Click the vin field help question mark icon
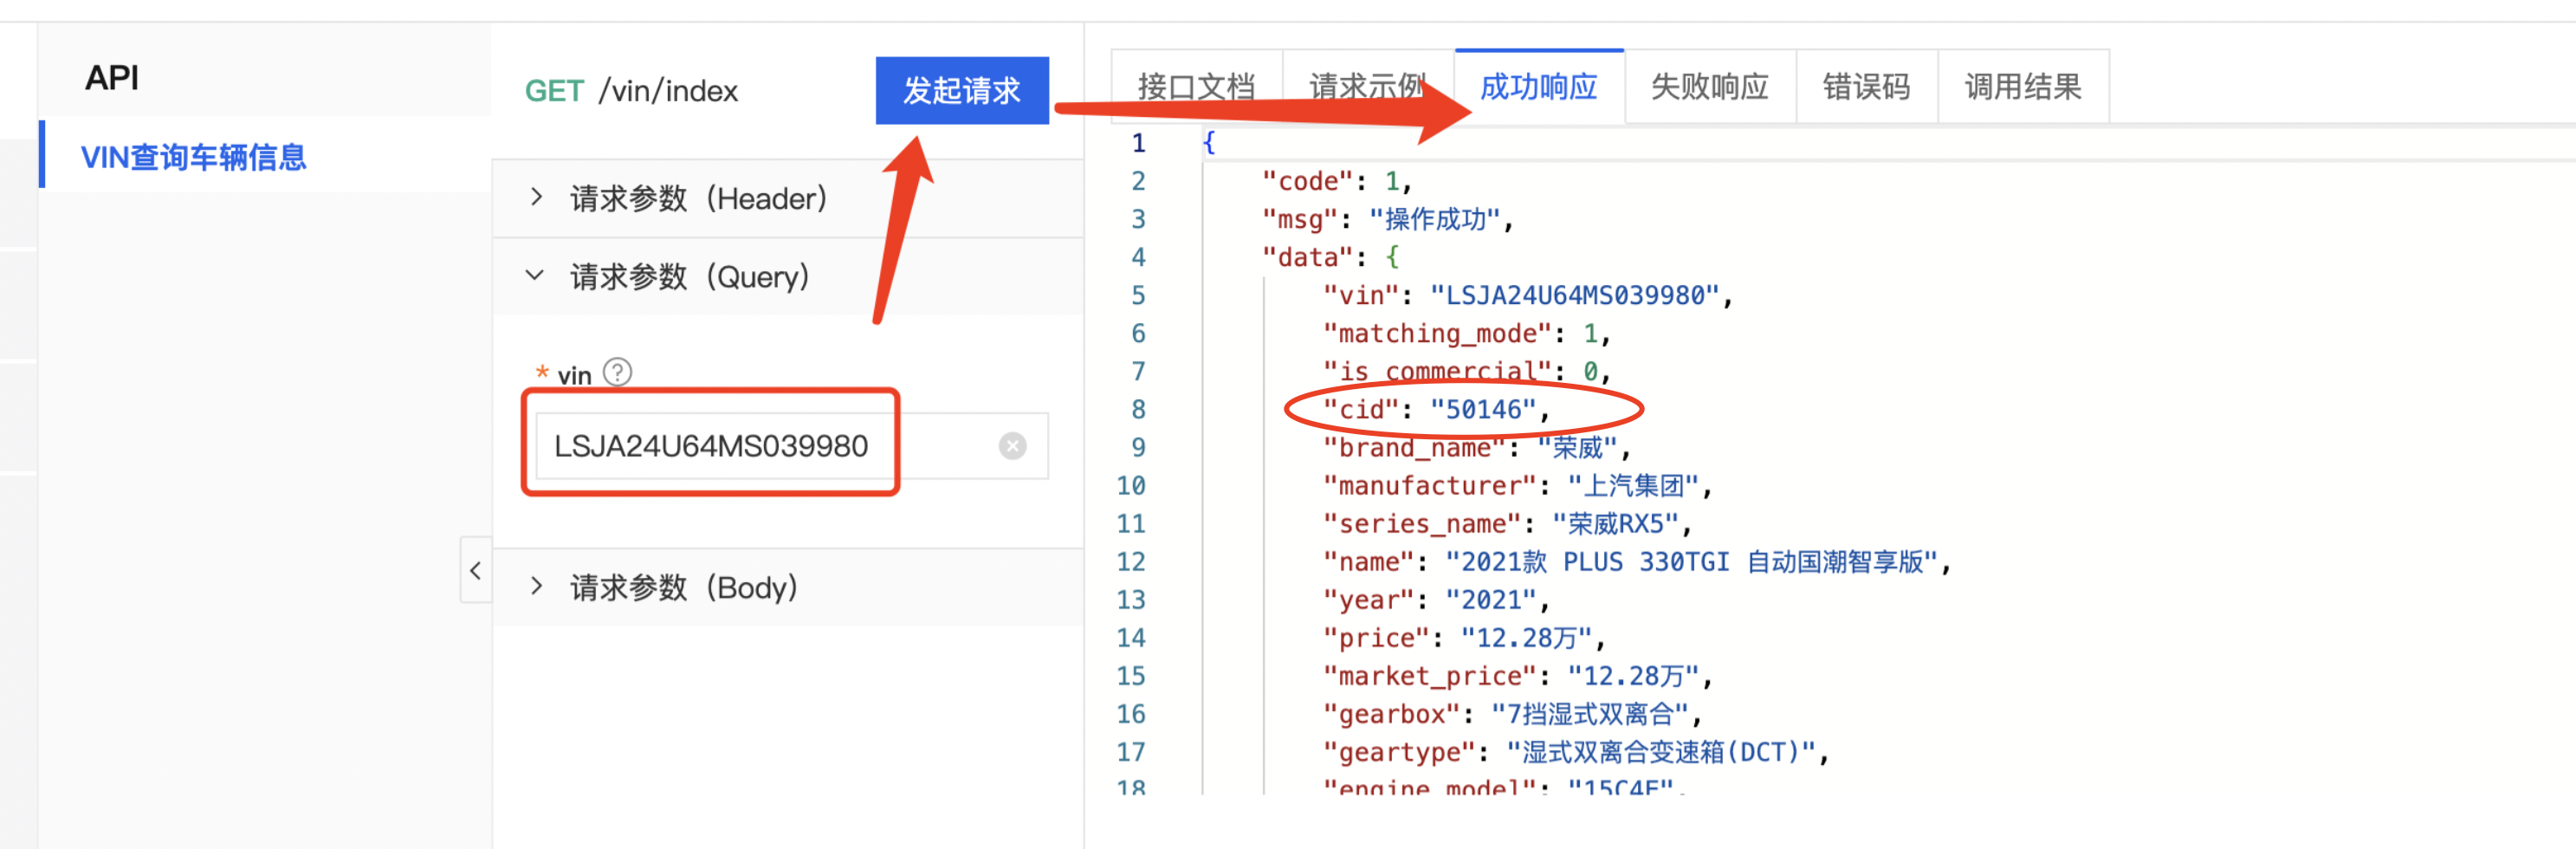The width and height of the screenshot is (2576, 849). tap(617, 372)
